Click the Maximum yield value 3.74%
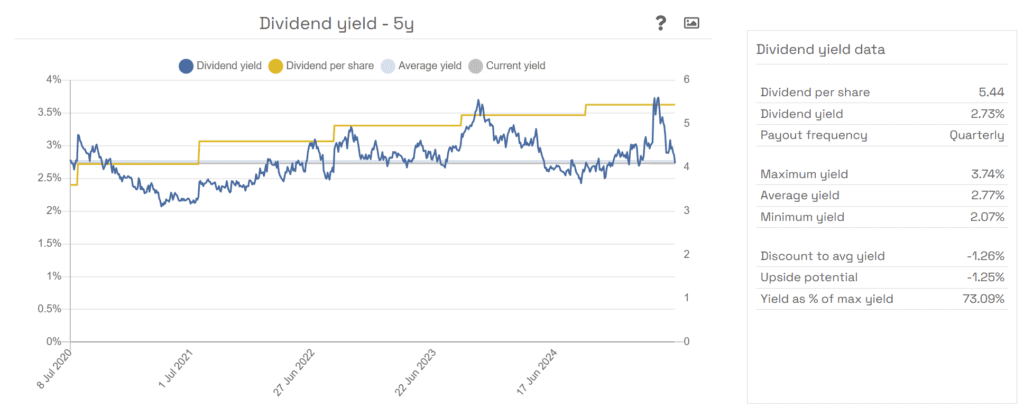Image resolution: width=1024 pixels, height=417 pixels. 984,174
